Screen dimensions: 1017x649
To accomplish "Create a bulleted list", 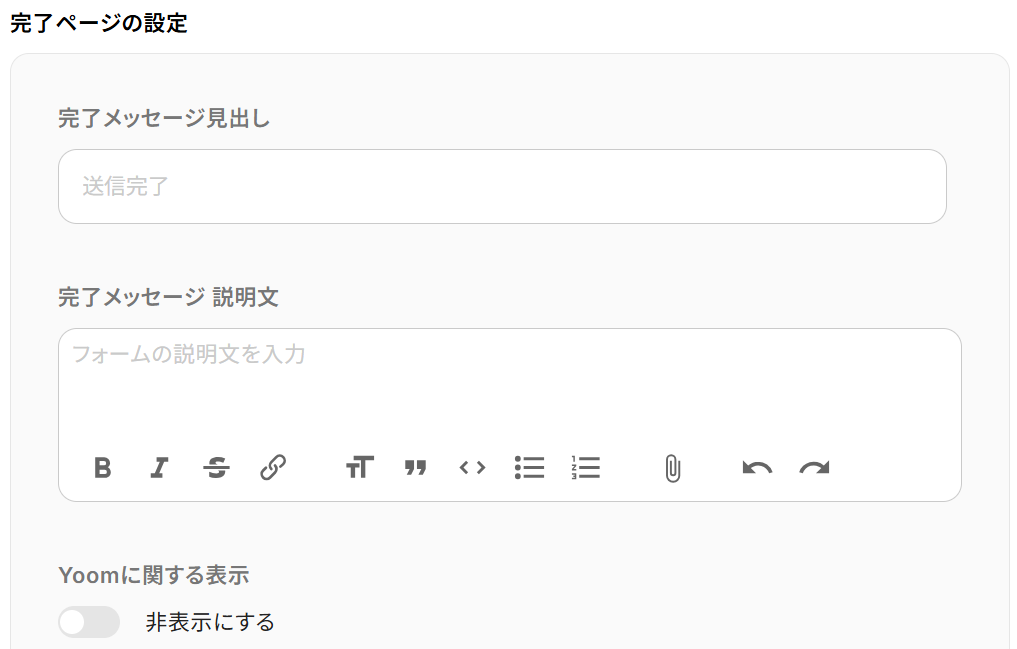I will (x=529, y=467).
